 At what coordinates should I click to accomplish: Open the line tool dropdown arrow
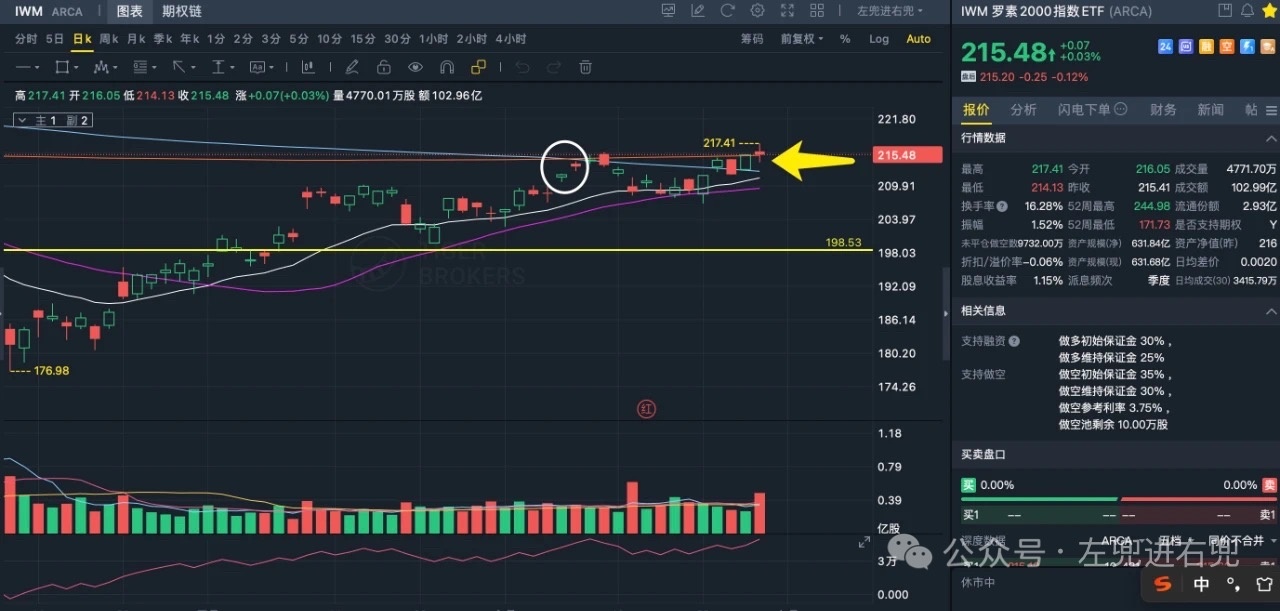click(37, 68)
